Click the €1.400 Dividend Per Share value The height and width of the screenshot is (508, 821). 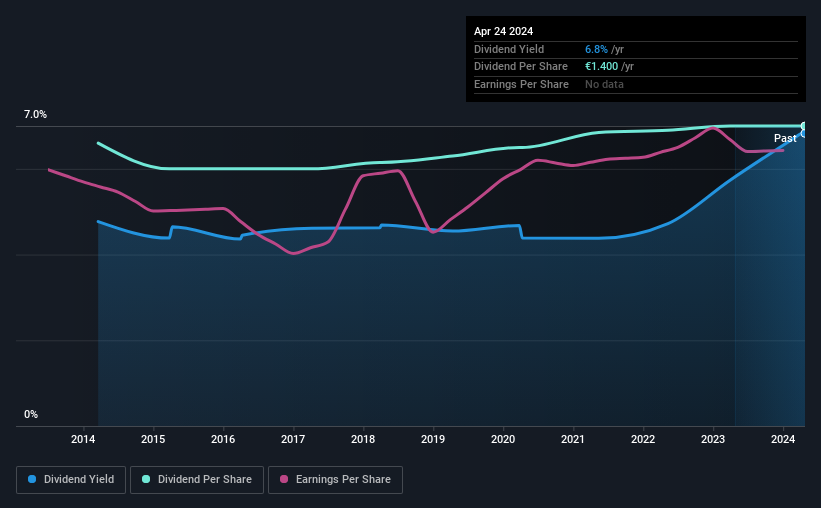(602, 67)
